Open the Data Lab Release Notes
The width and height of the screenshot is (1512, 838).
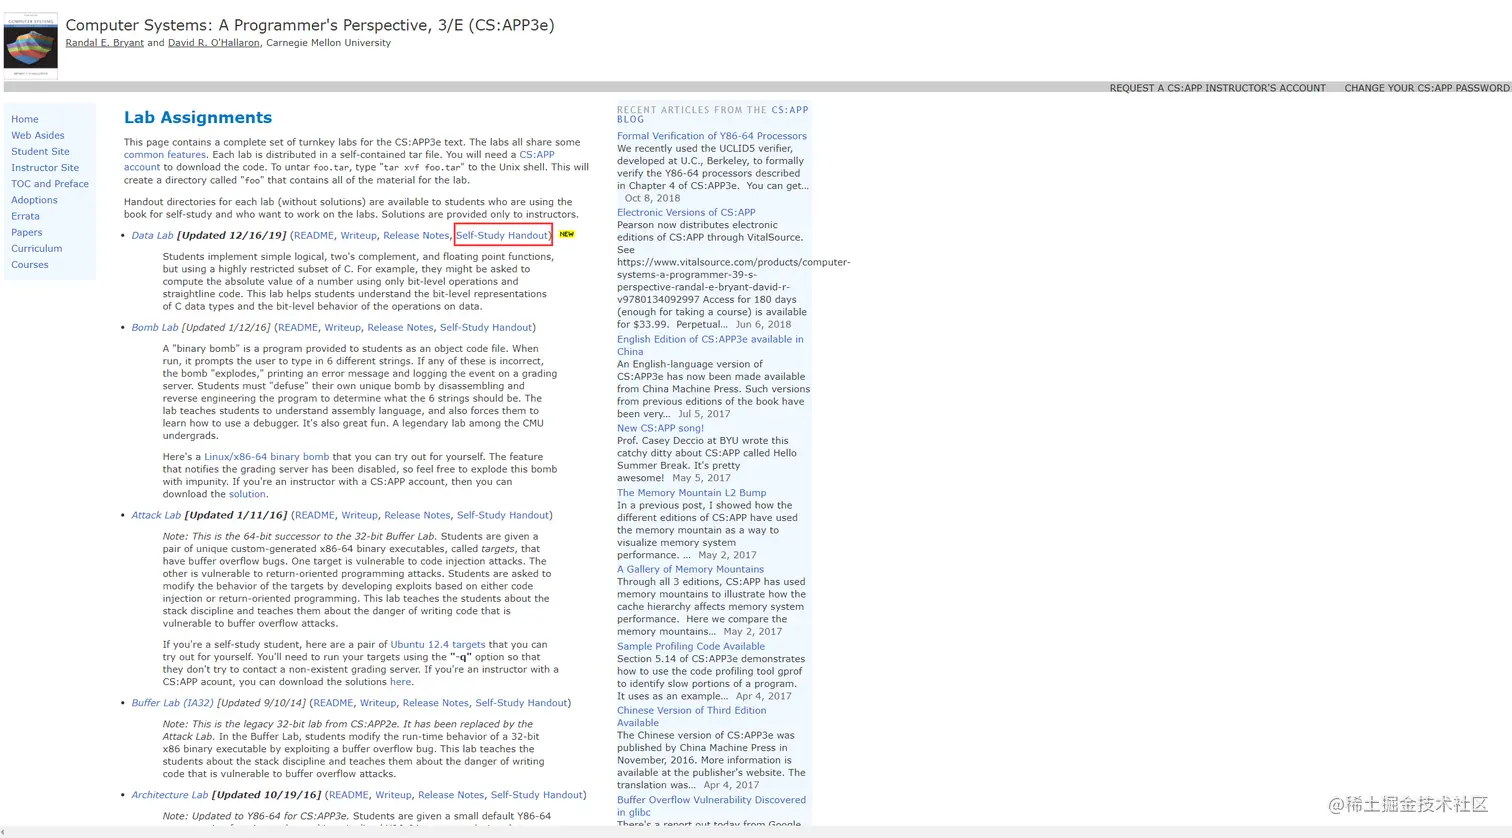click(416, 235)
